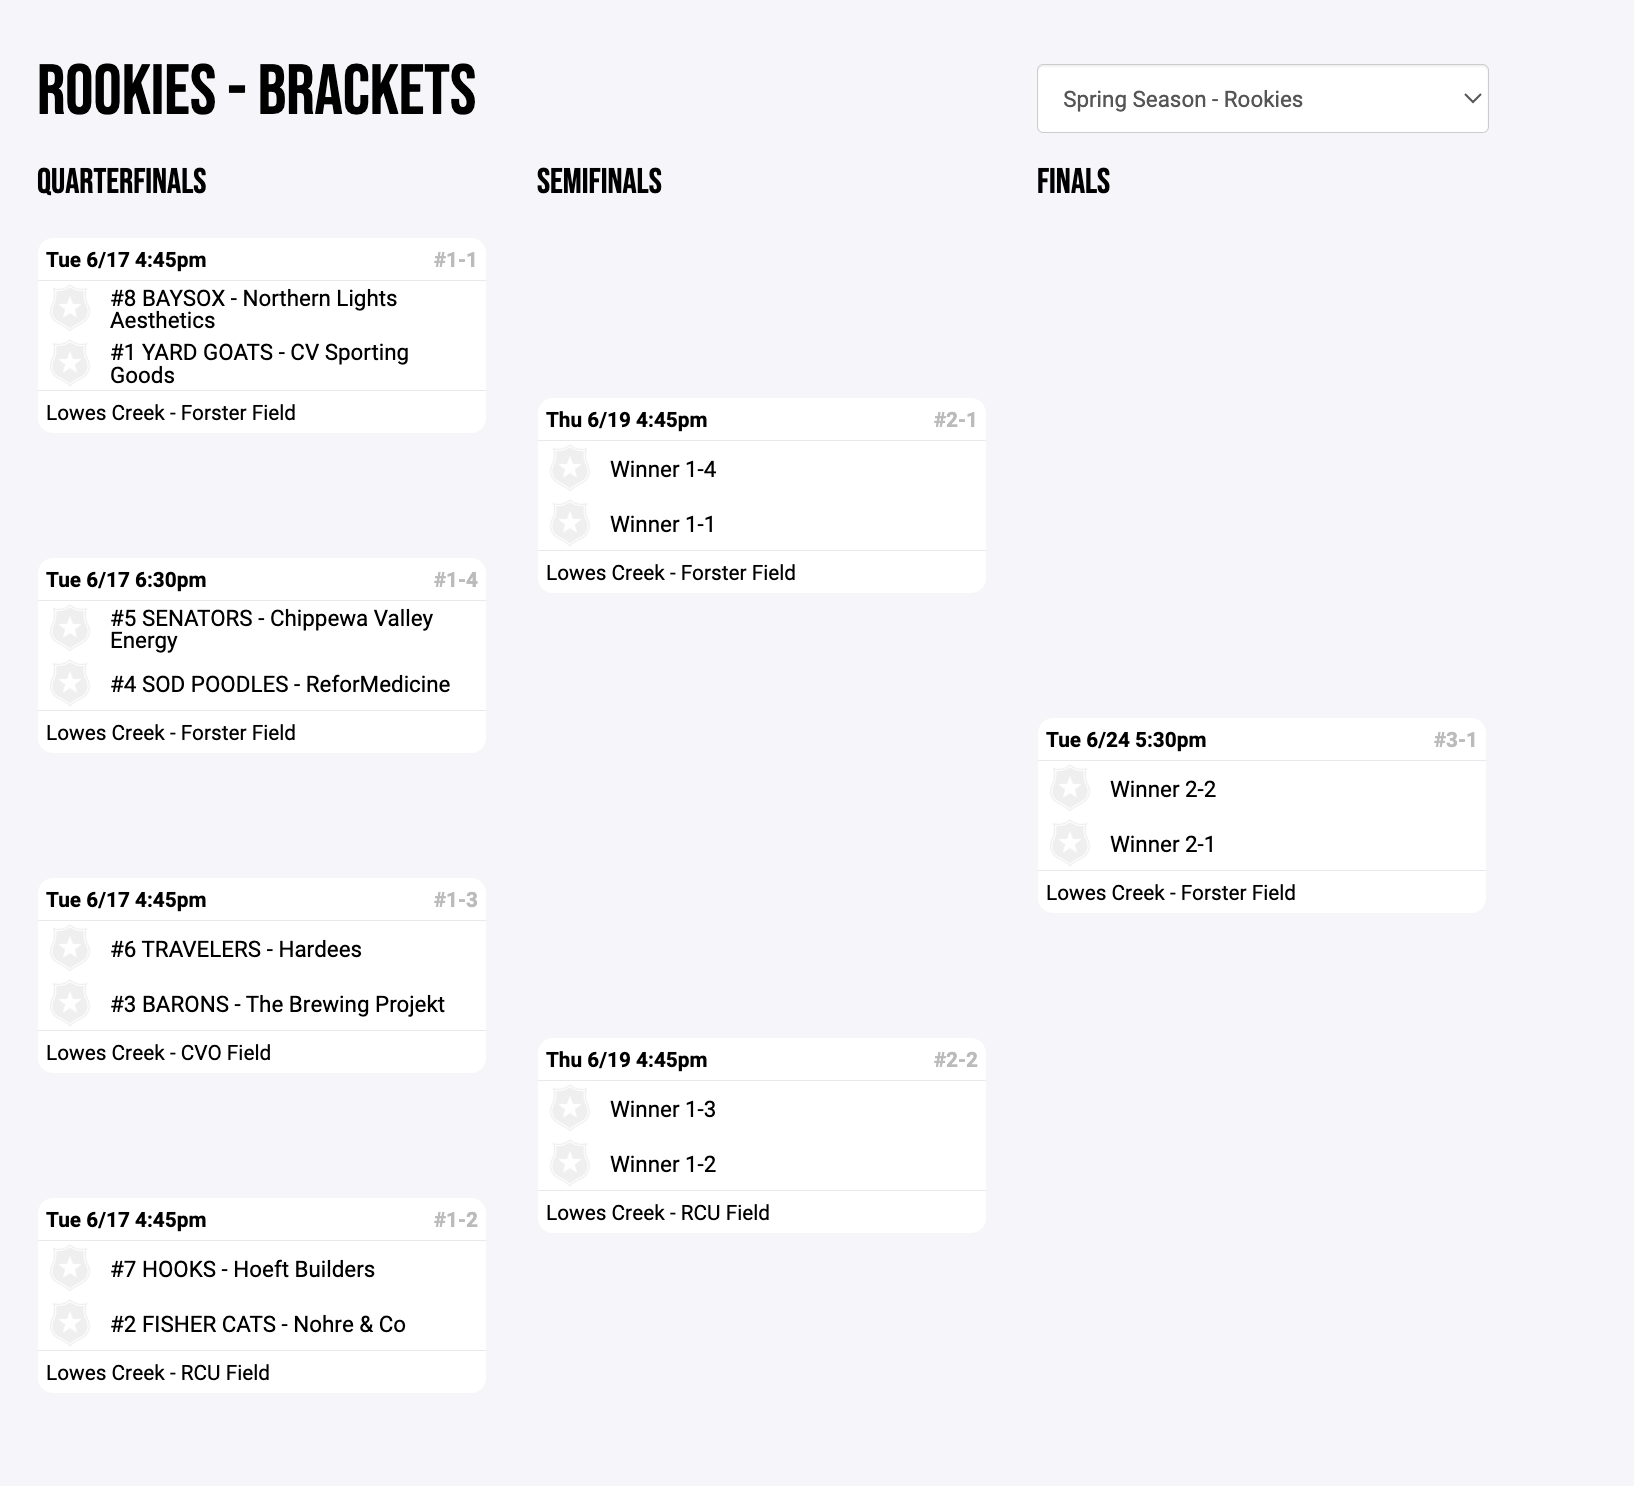The image size is (1634, 1486).
Task: Click Winner 1-4 badge icon in semifinals
Action: (x=570, y=468)
